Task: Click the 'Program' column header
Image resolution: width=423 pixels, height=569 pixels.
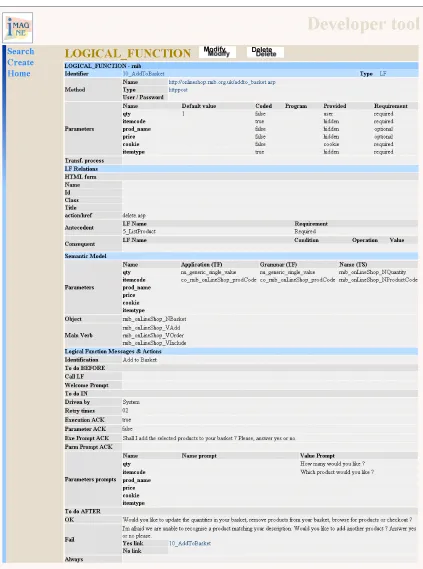Action: point(296,106)
